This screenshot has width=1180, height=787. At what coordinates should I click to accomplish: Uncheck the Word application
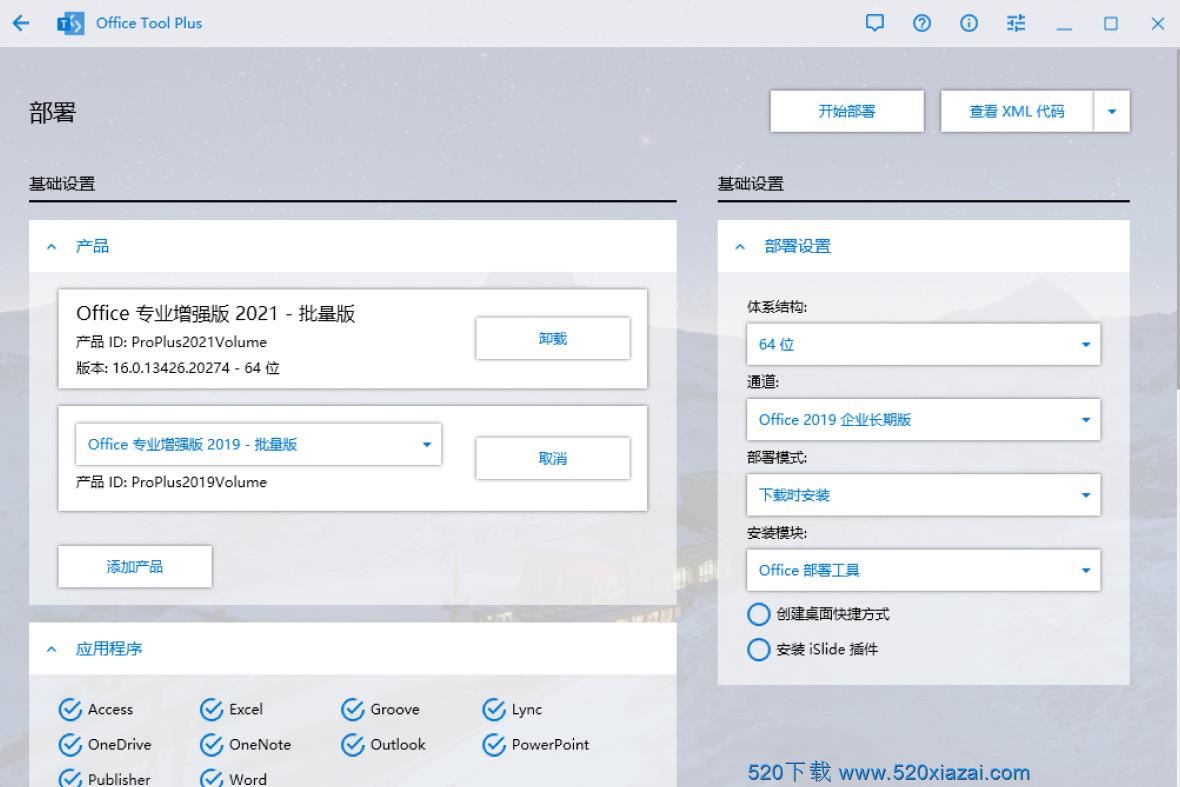[x=211, y=778]
